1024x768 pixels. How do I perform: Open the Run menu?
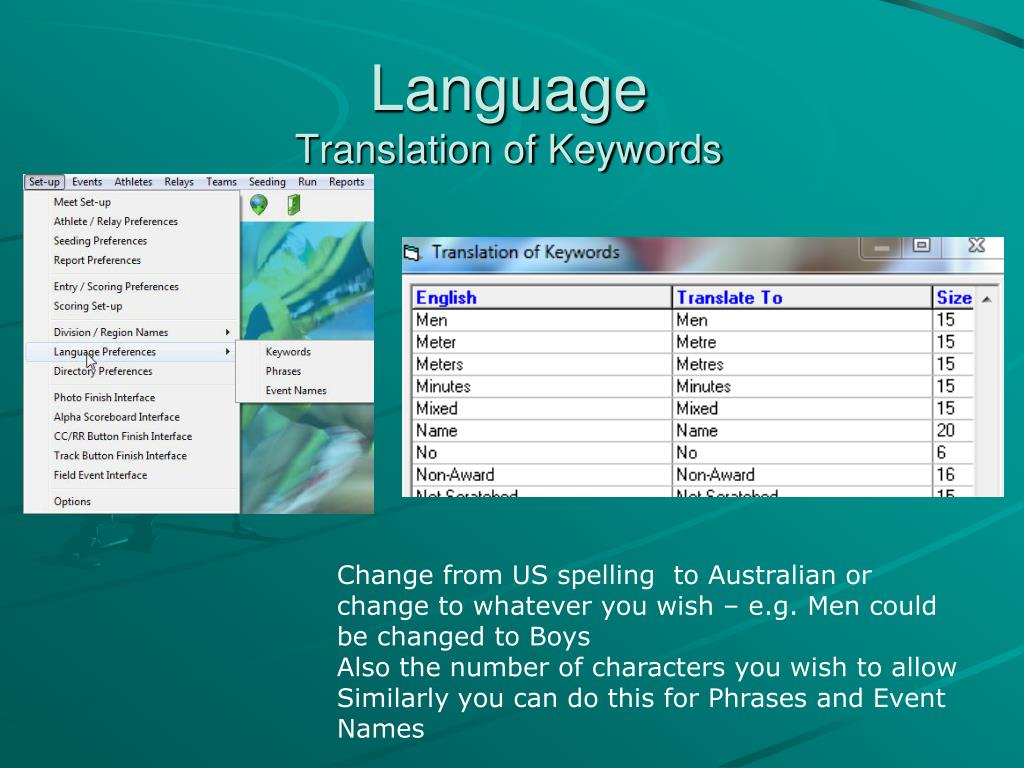point(307,182)
